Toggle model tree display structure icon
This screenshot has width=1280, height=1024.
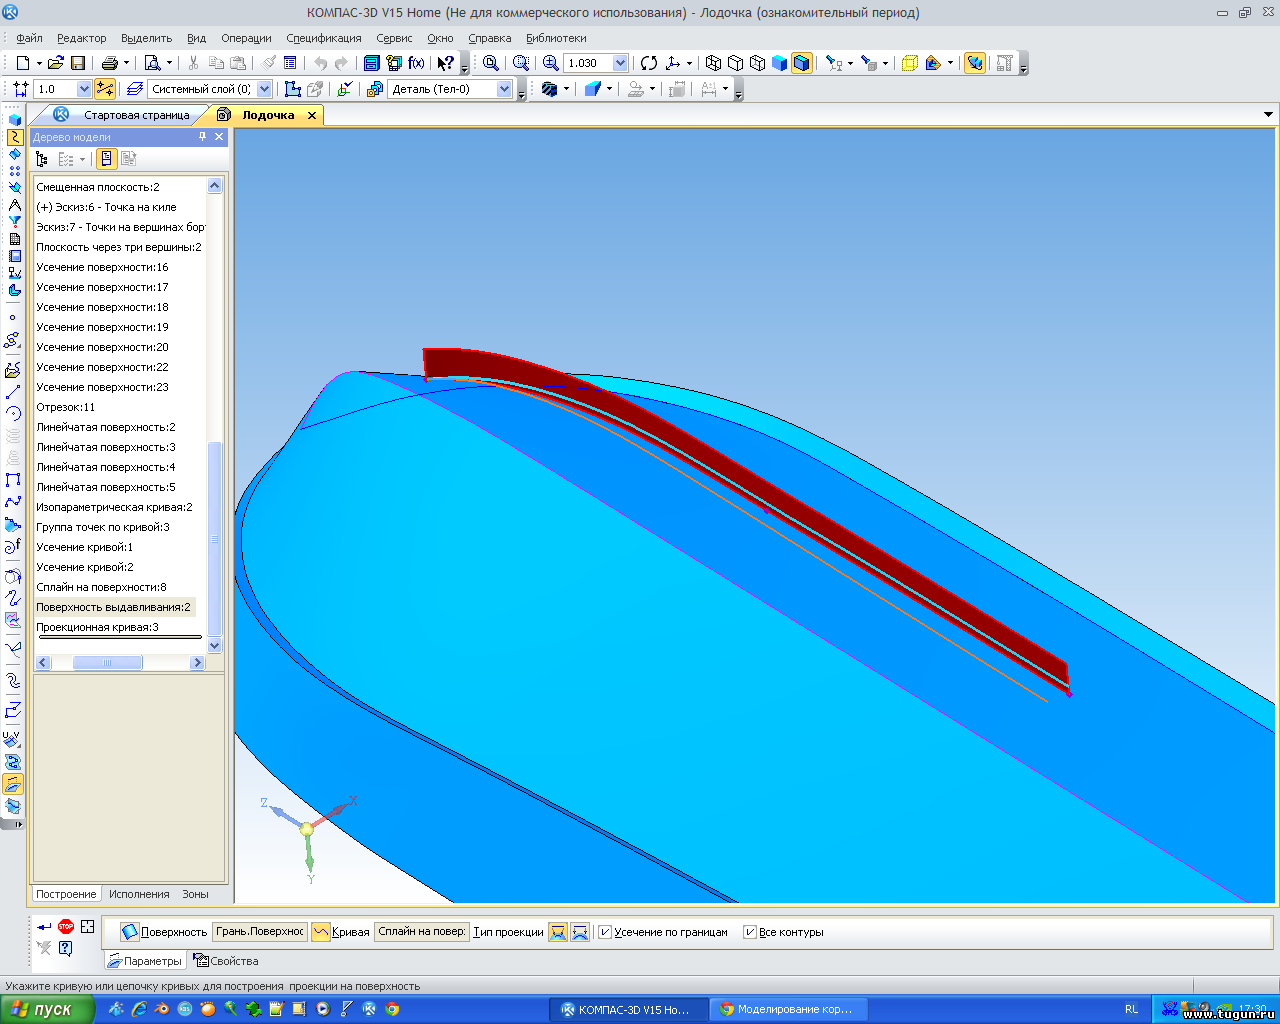click(106, 159)
